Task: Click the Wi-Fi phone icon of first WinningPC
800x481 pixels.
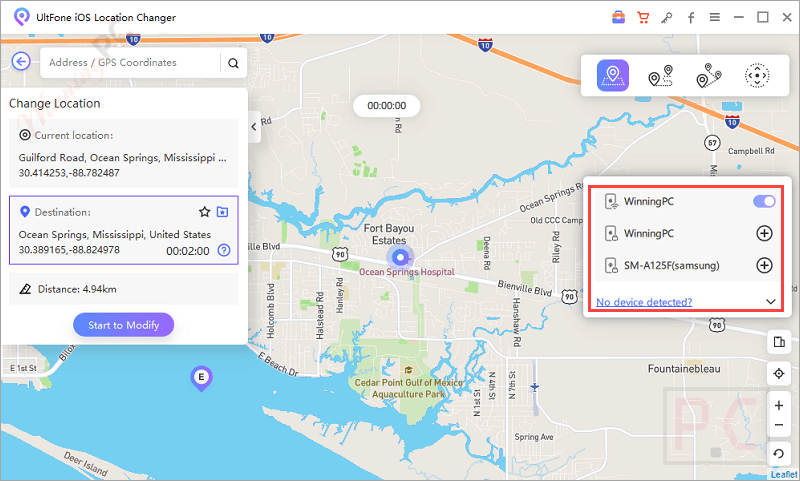Action: tap(611, 201)
